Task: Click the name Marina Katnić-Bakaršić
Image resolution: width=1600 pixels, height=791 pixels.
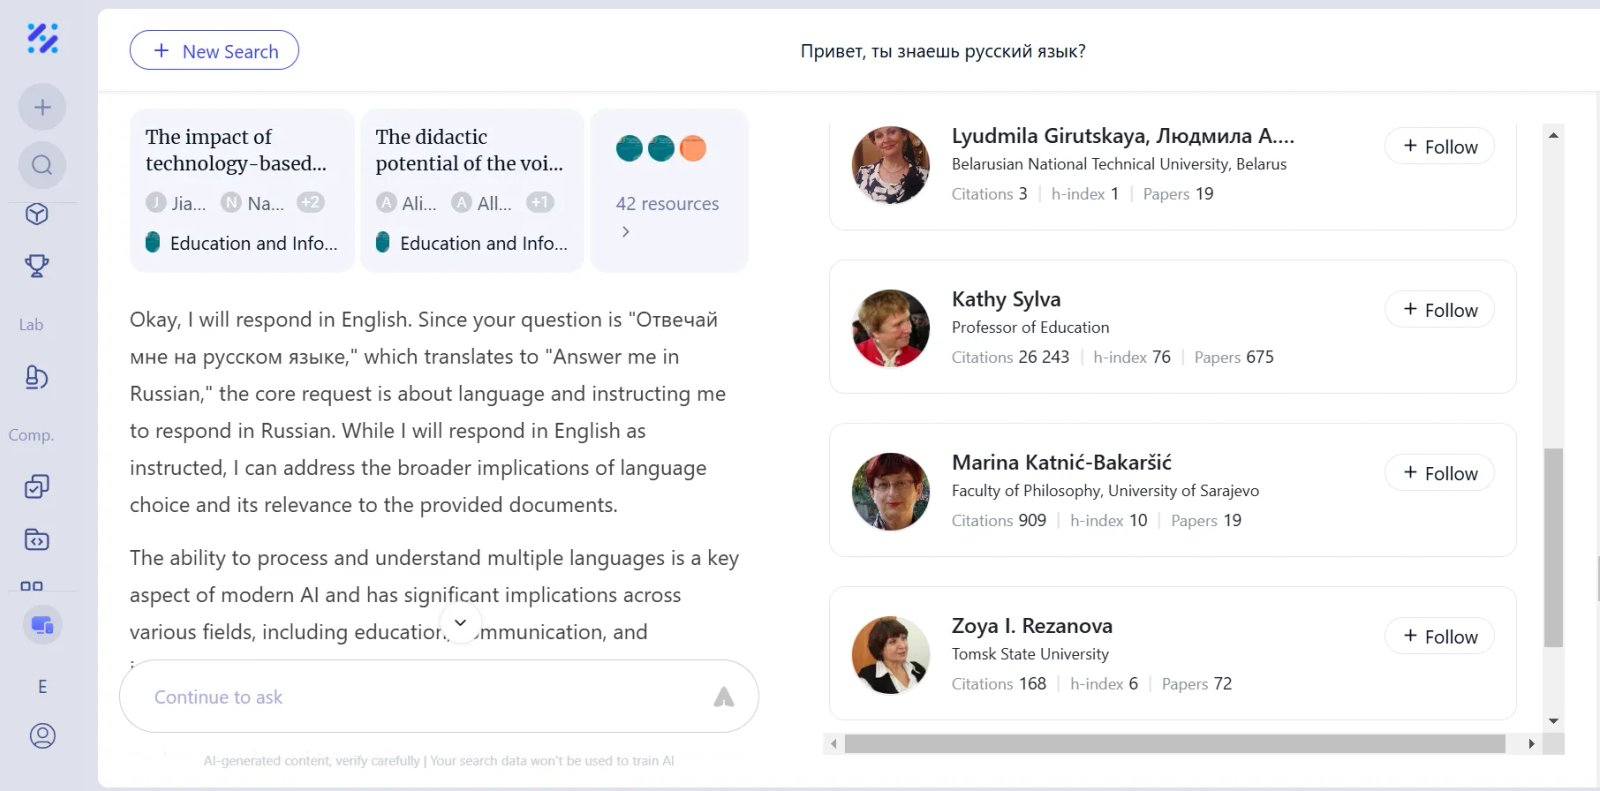Action: click(1061, 462)
